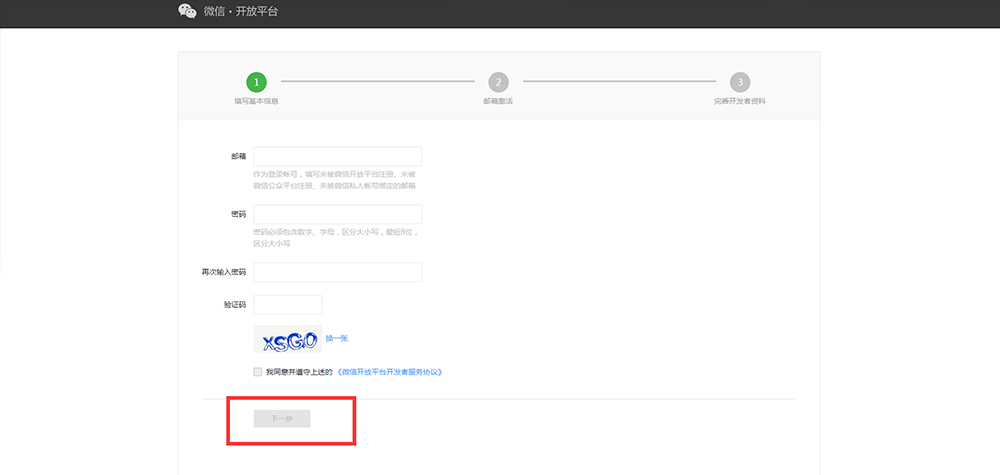Click the 再次输入密码 field label
The width and height of the screenshot is (1000, 475).
[x=224, y=272]
